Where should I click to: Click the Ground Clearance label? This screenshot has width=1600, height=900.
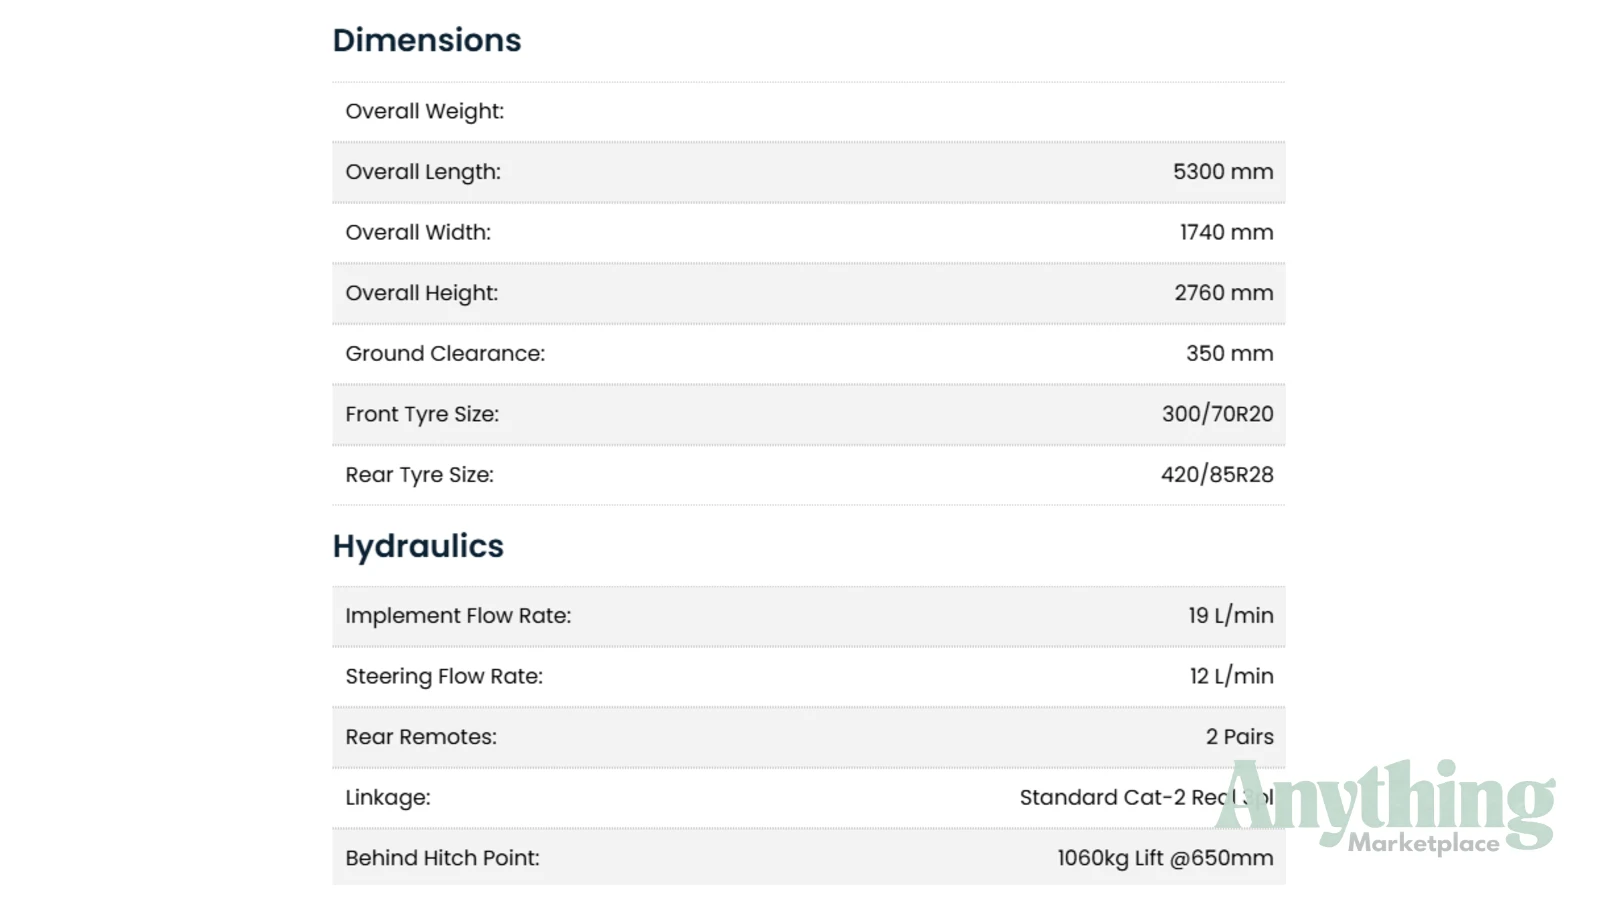pyautogui.click(x=445, y=354)
